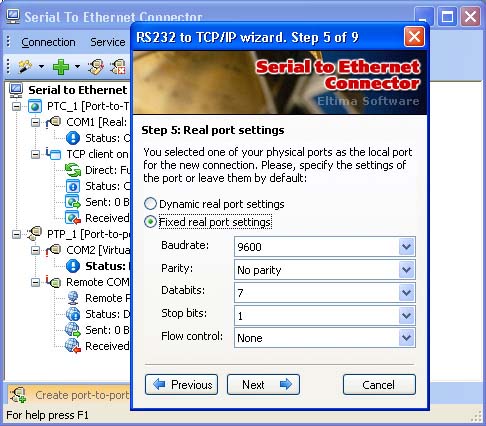Viewport: 486px width, 426px height.
Task: Select Dynamic real port settings radio
Action: (x=150, y=203)
